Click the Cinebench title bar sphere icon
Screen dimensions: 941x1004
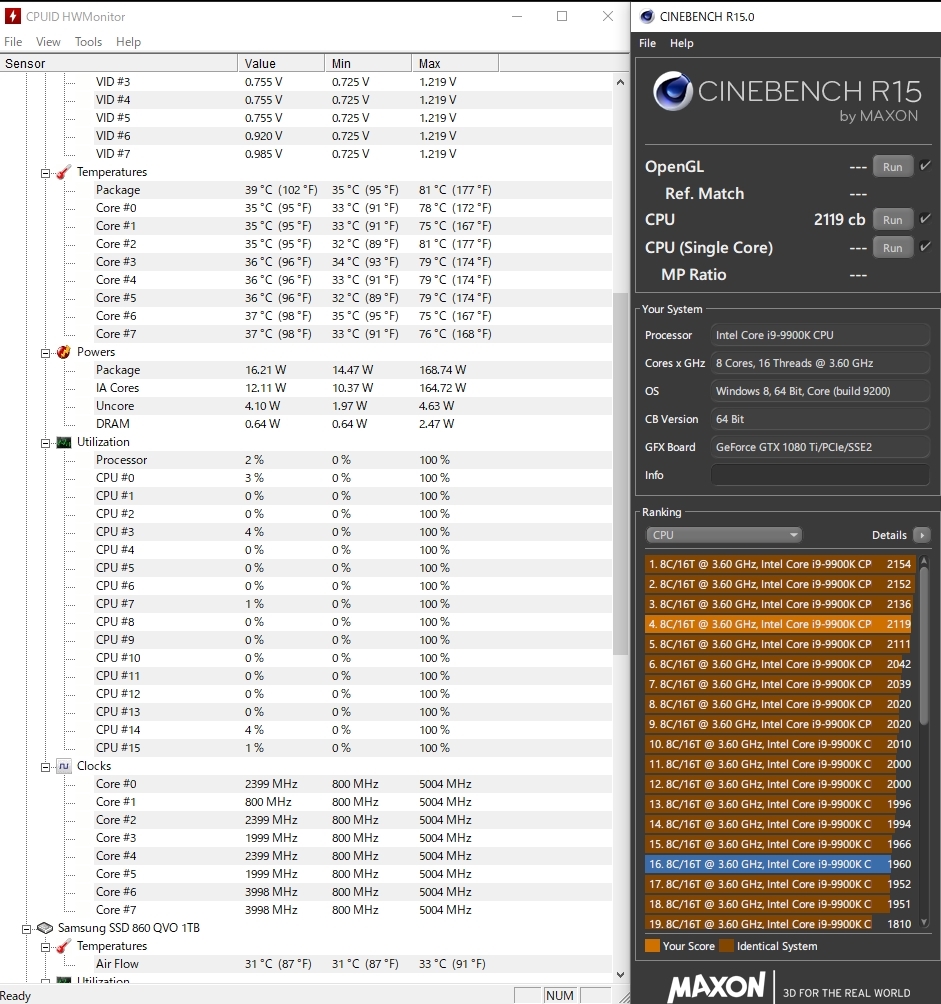[x=647, y=17]
